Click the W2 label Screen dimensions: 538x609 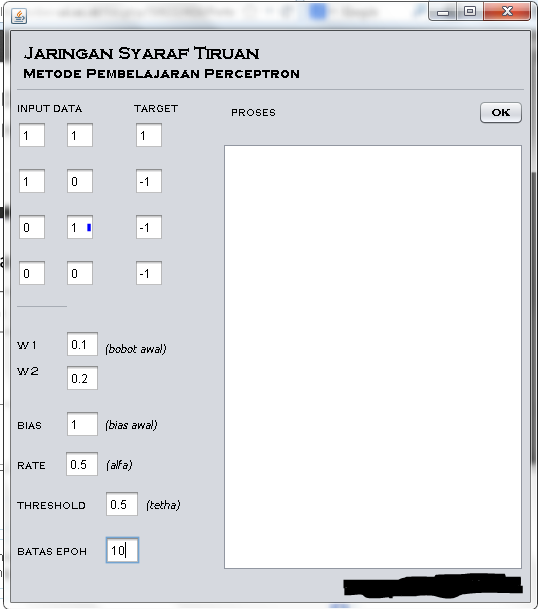28,371
